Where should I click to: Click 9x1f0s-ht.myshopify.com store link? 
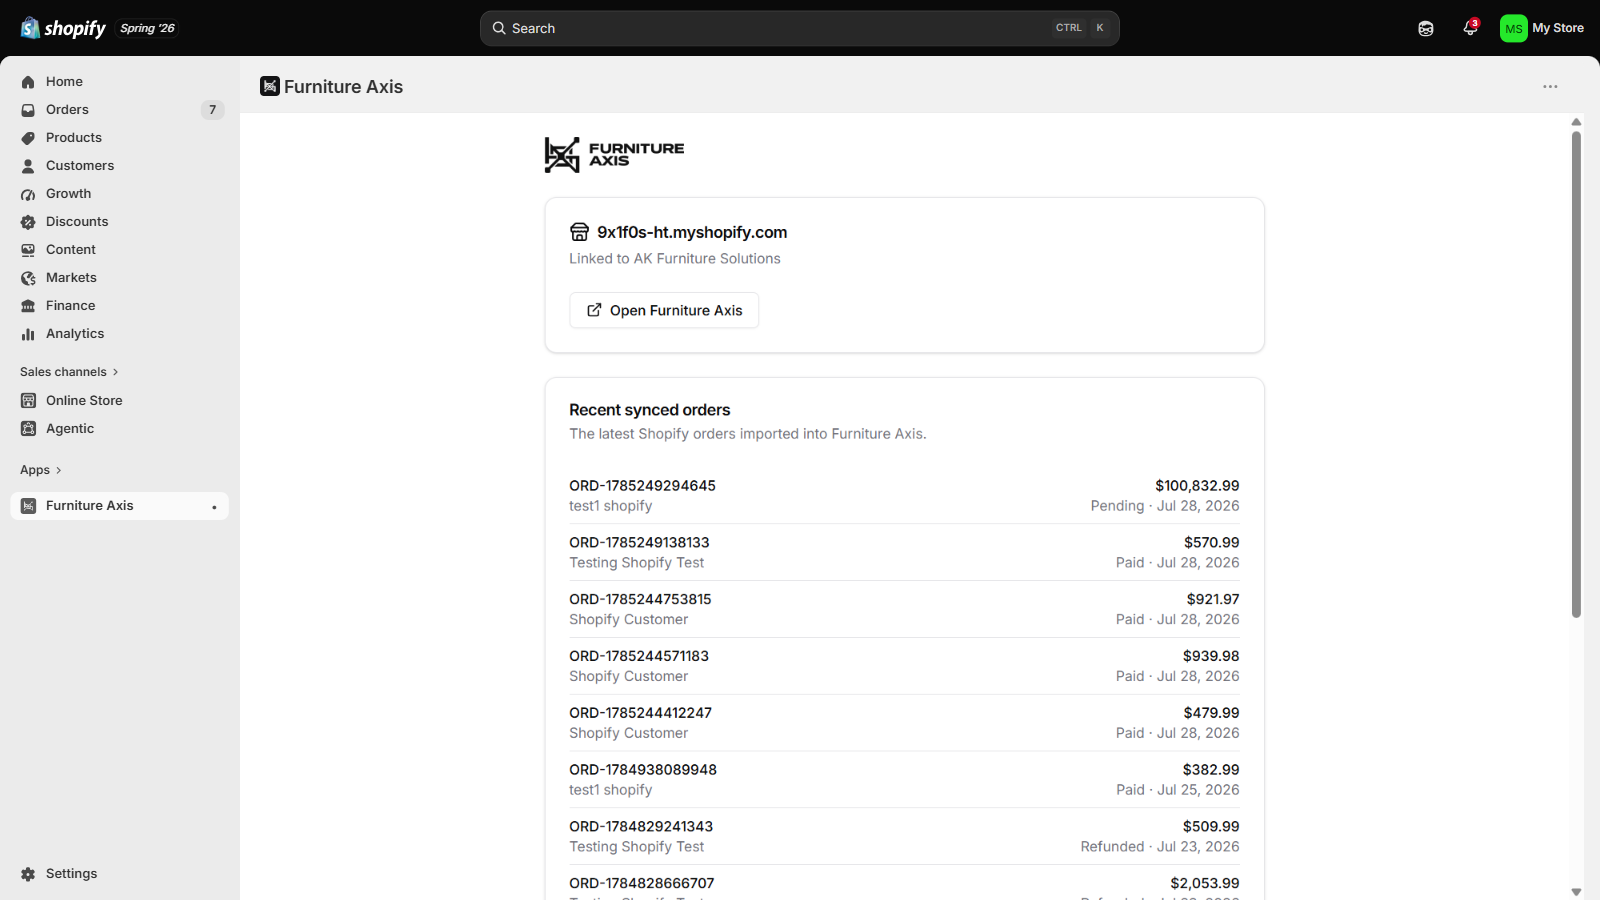tap(692, 232)
